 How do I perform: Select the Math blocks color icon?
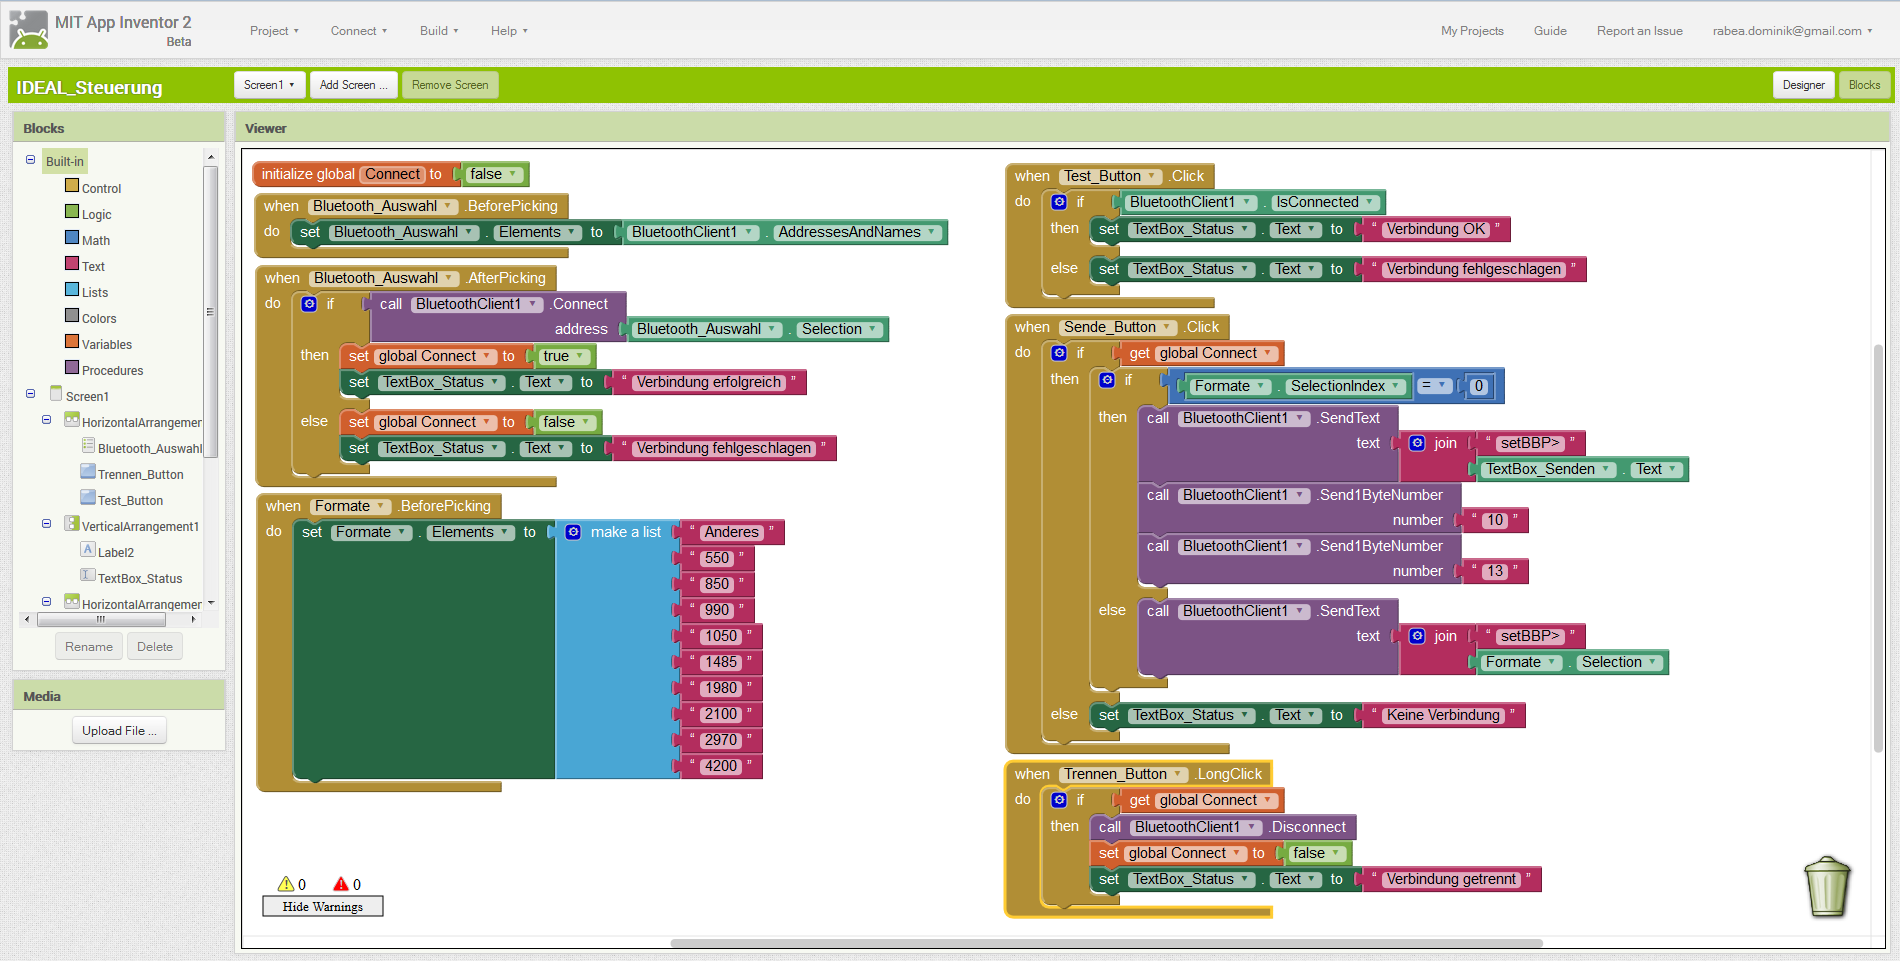click(x=72, y=237)
